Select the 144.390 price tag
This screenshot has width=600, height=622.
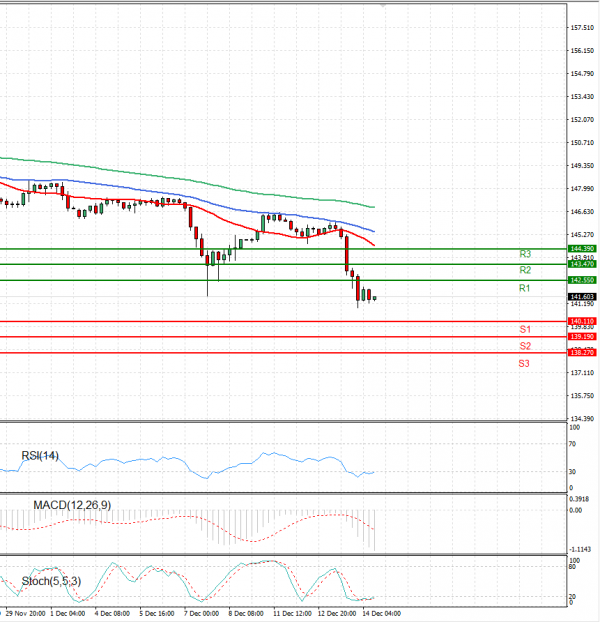point(582,249)
